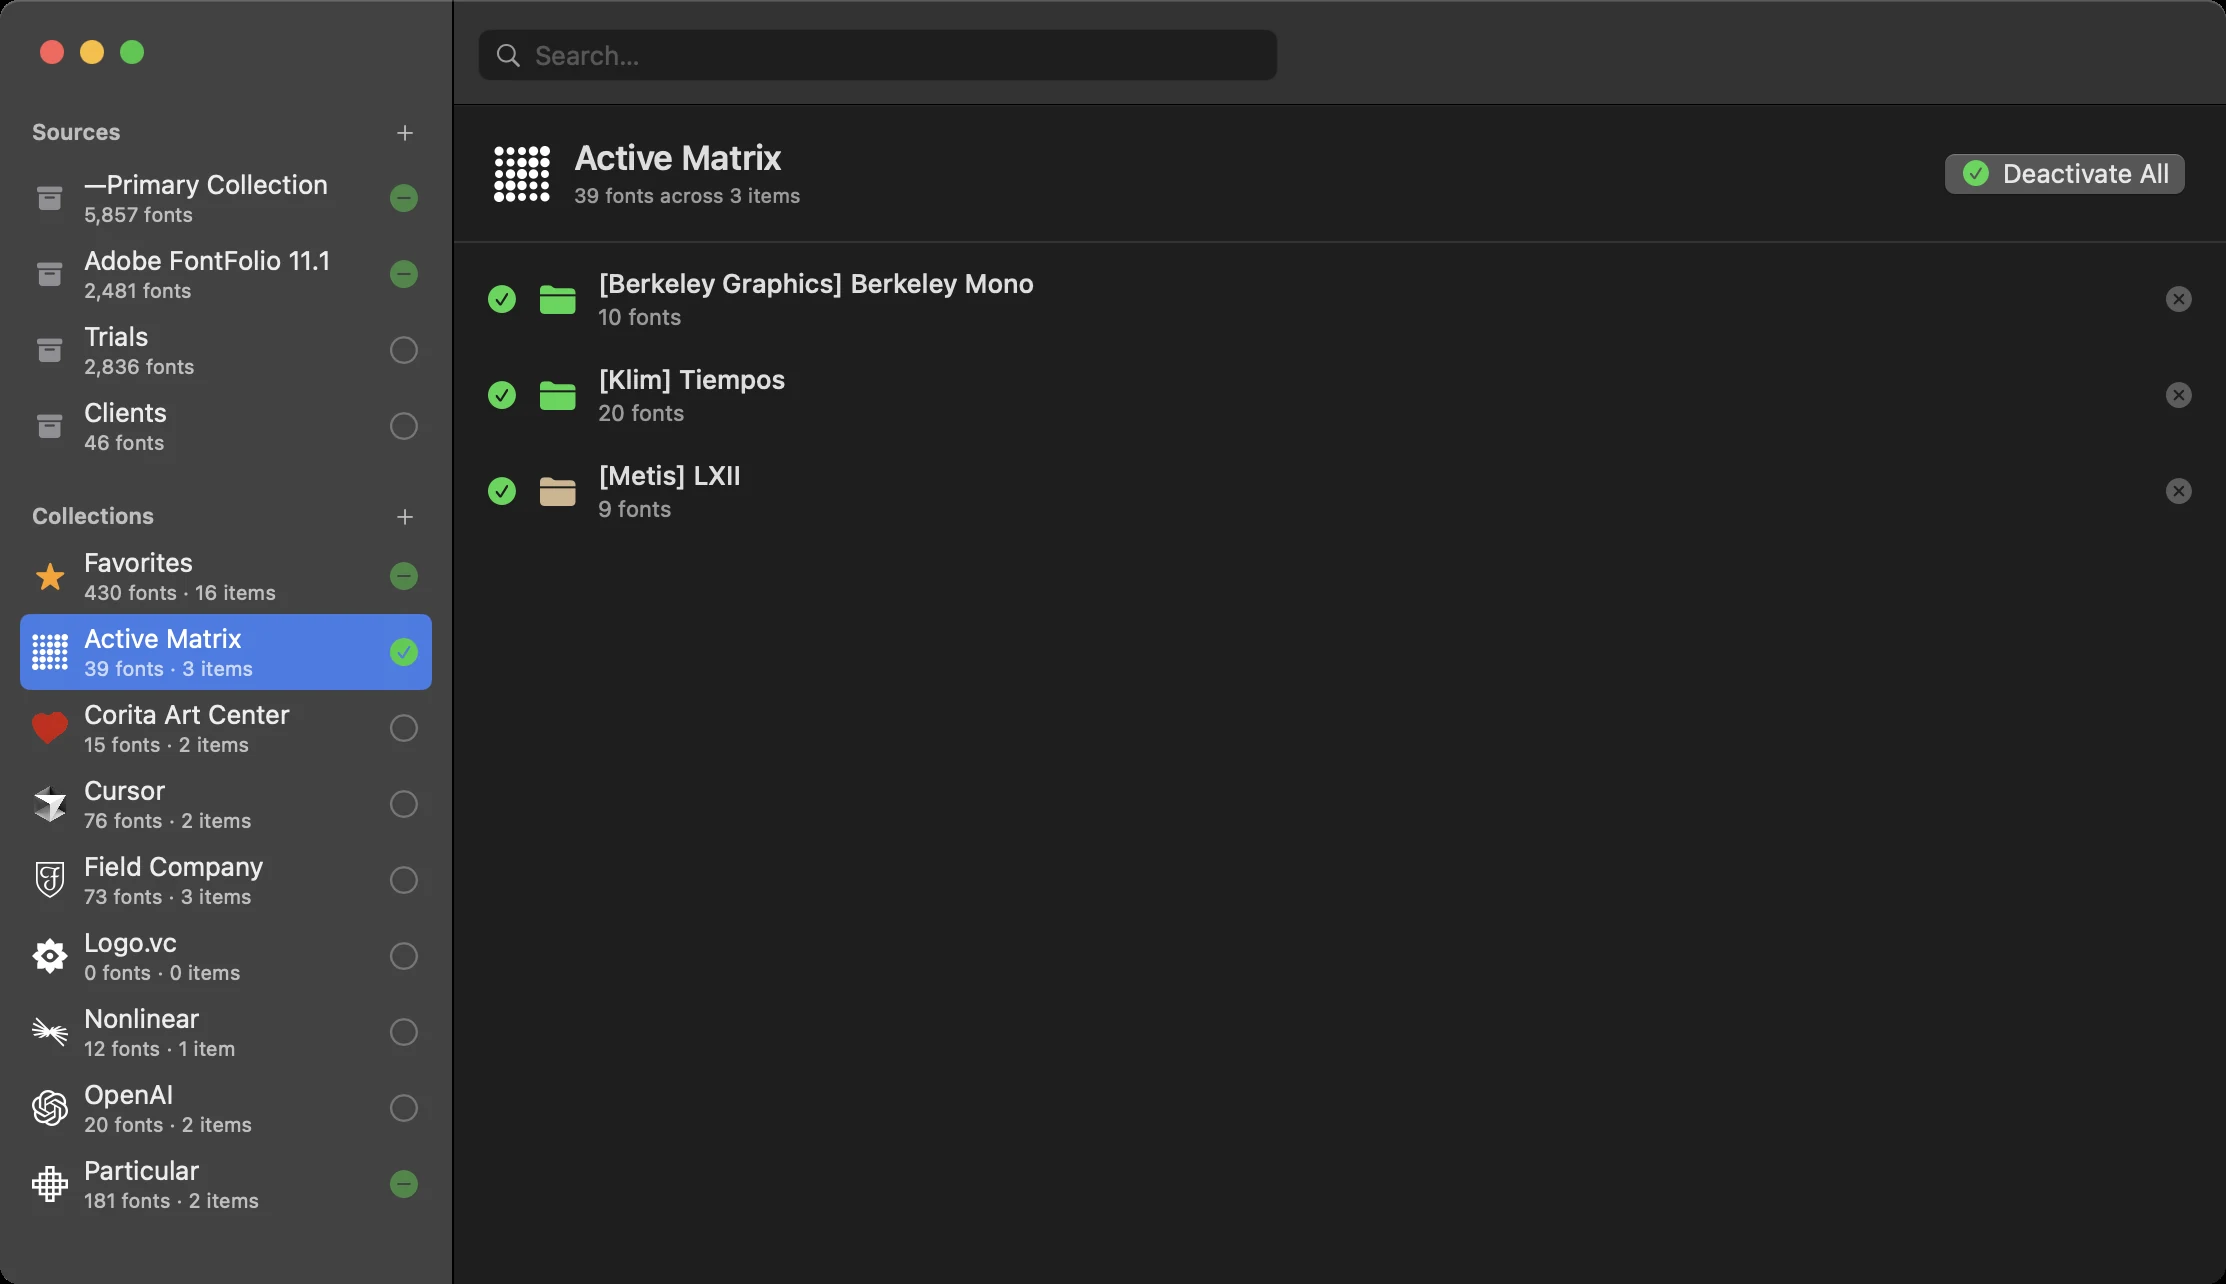Deactivate the Active Matrix collection in sidebar
This screenshot has width=2226, height=1284.
[x=403, y=652]
